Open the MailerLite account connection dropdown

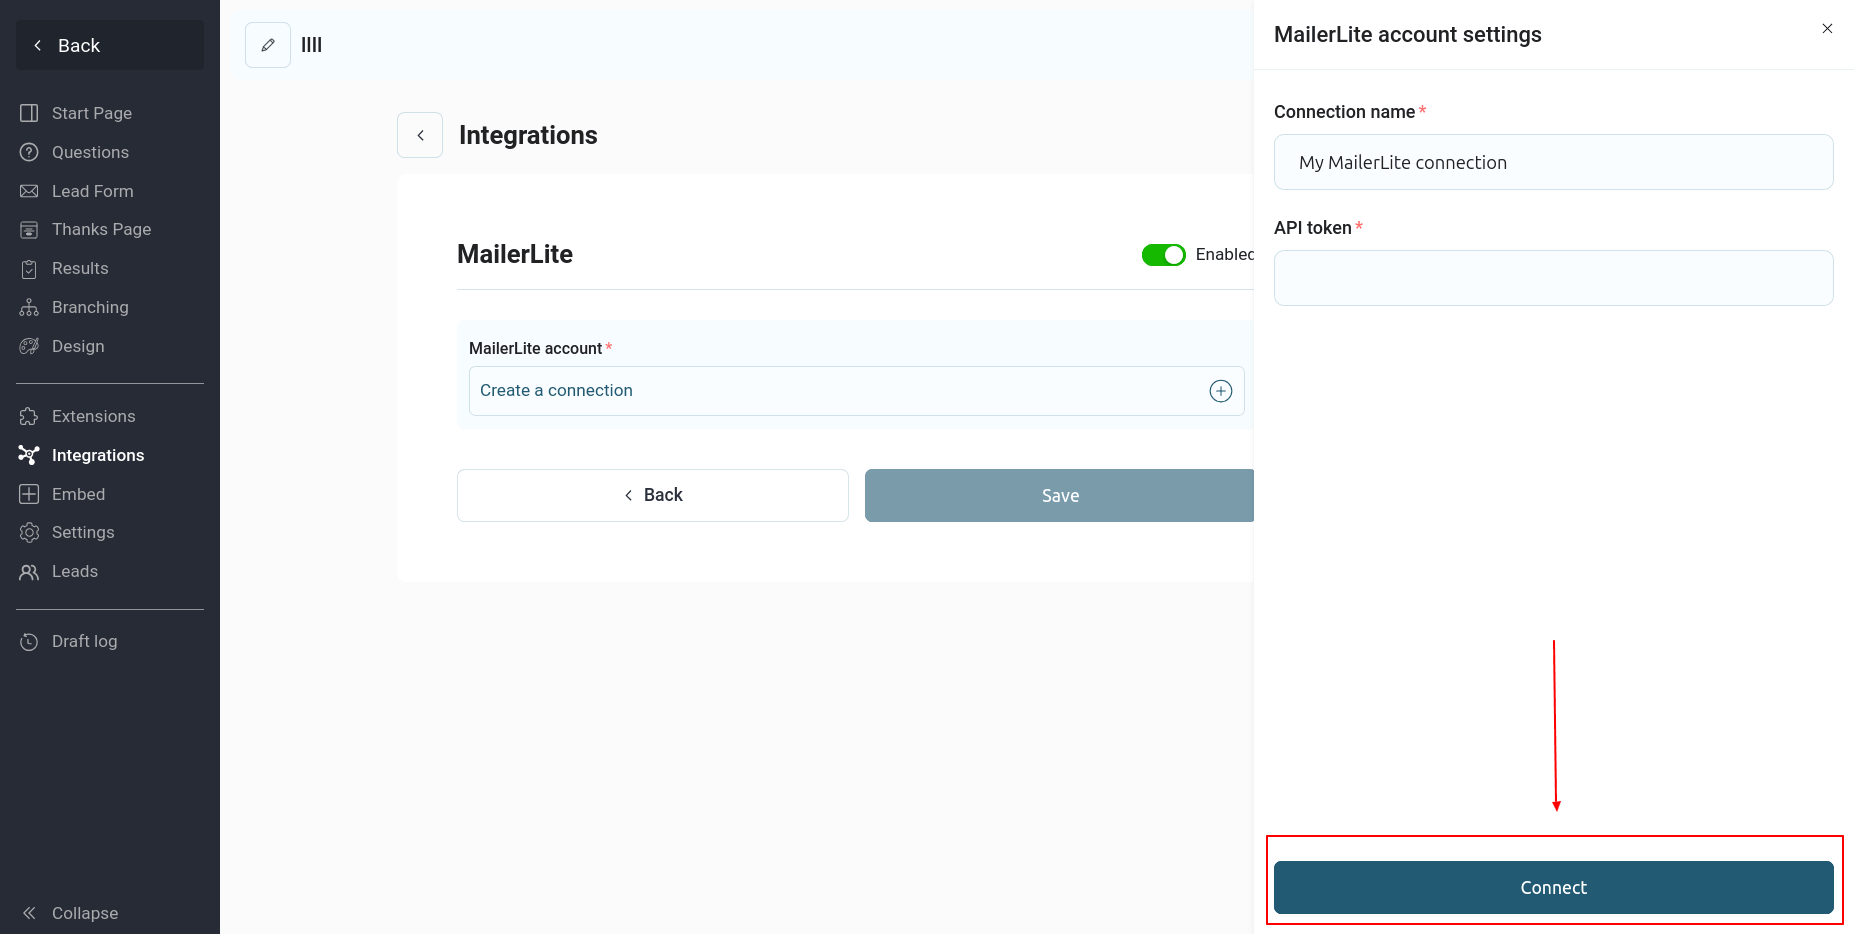coord(840,391)
